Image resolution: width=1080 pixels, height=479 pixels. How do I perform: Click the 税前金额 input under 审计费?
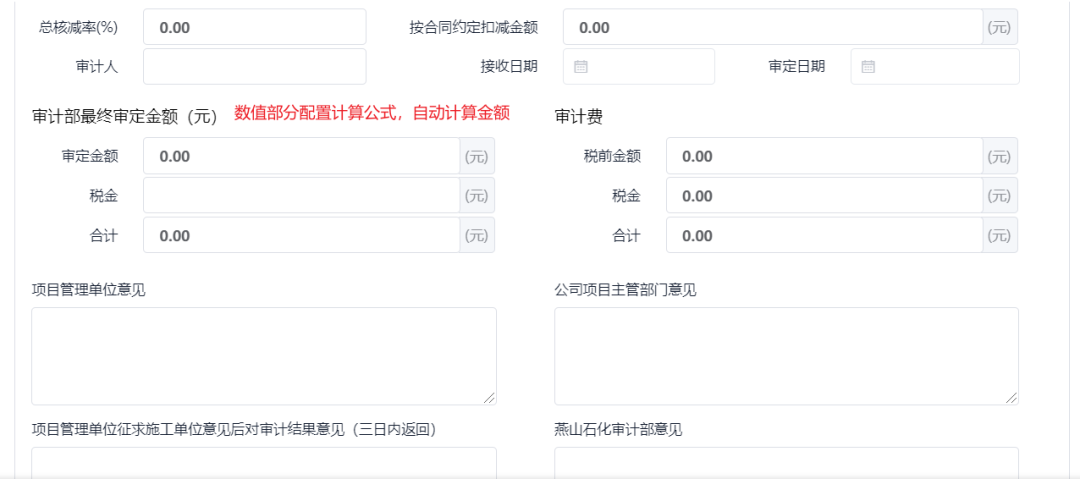pos(824,156)
